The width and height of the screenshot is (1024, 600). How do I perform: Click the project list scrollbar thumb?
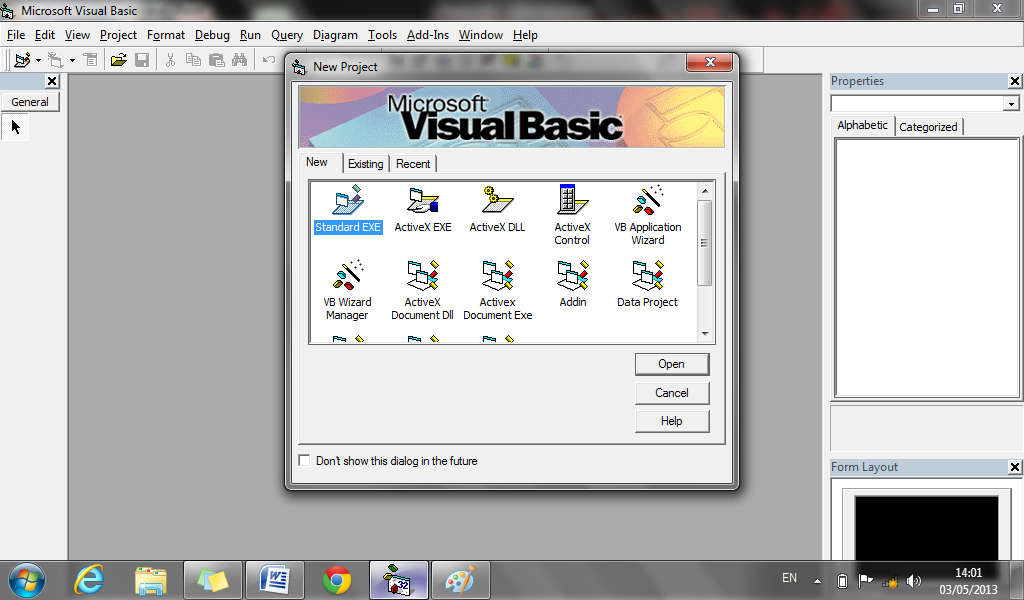(705, 242)
